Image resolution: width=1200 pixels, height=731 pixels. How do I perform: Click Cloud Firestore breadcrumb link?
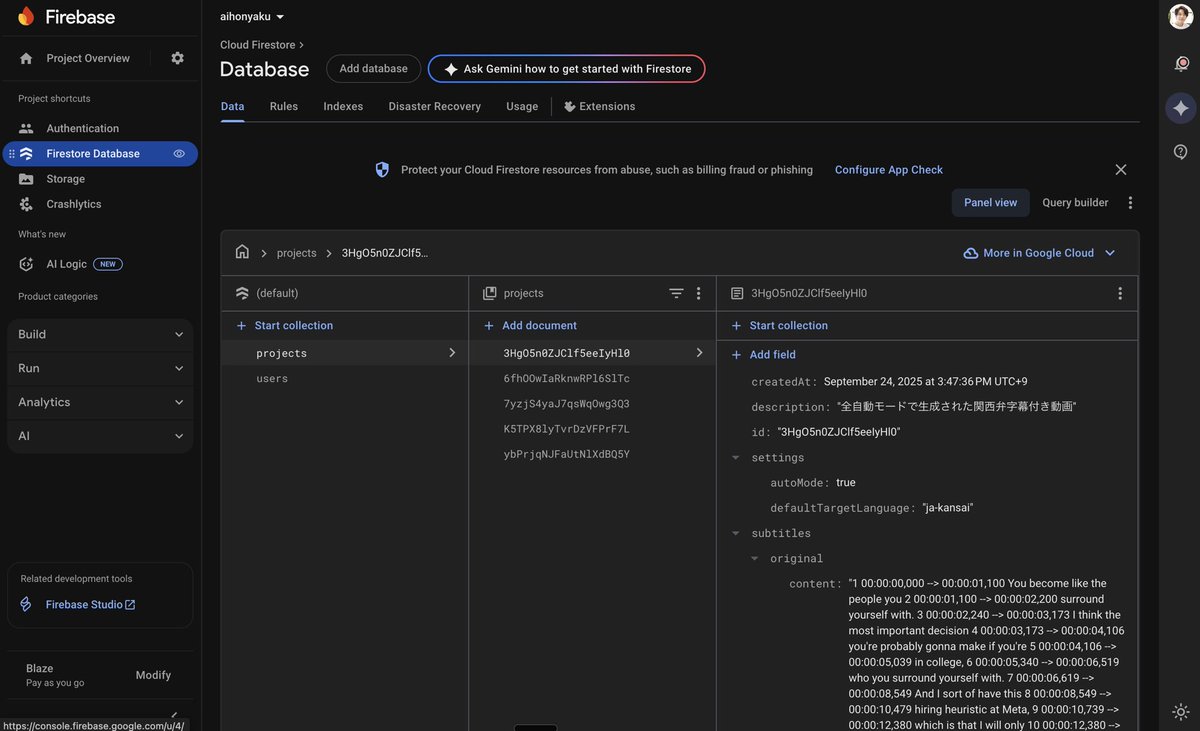pyautogui.click(x=257, y=45)
